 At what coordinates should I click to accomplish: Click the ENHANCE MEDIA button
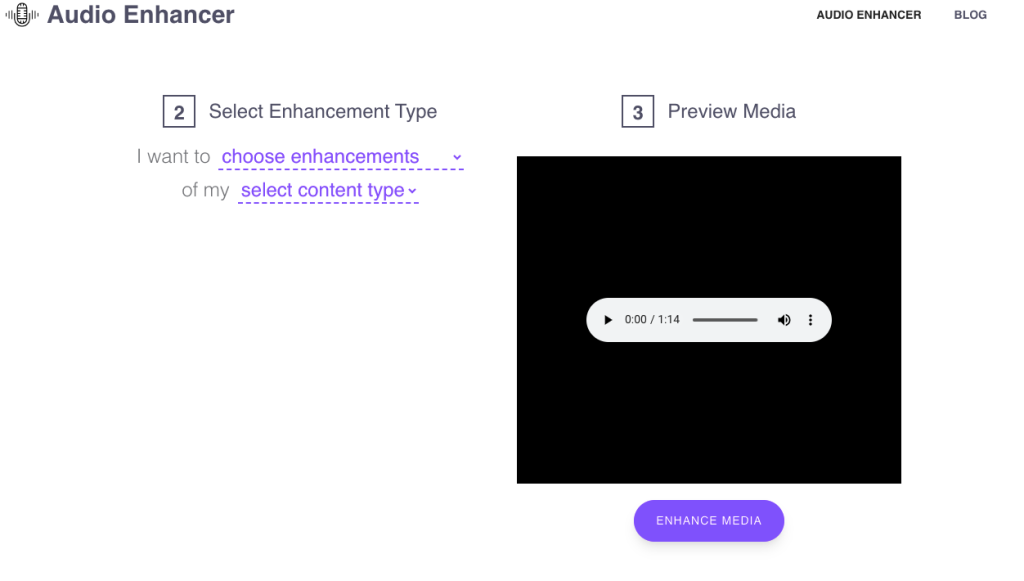tap(708, 520)
